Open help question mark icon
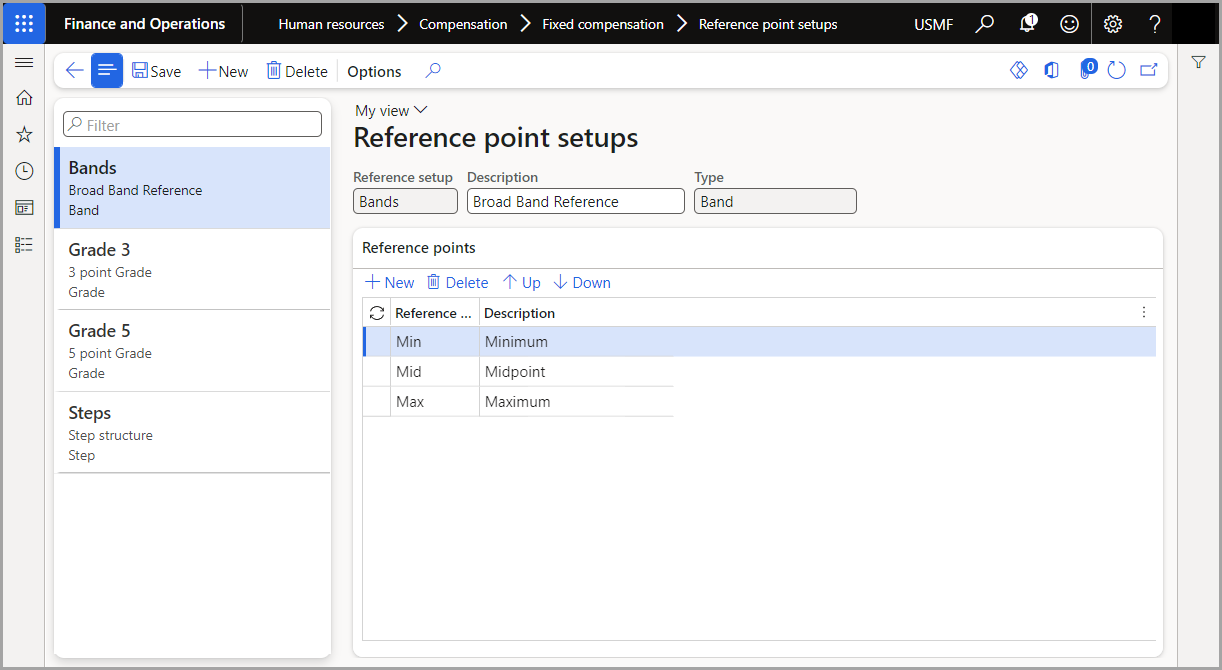Image resolution: width=1222 pixels, height=670 pixels. coord(1155,24)
